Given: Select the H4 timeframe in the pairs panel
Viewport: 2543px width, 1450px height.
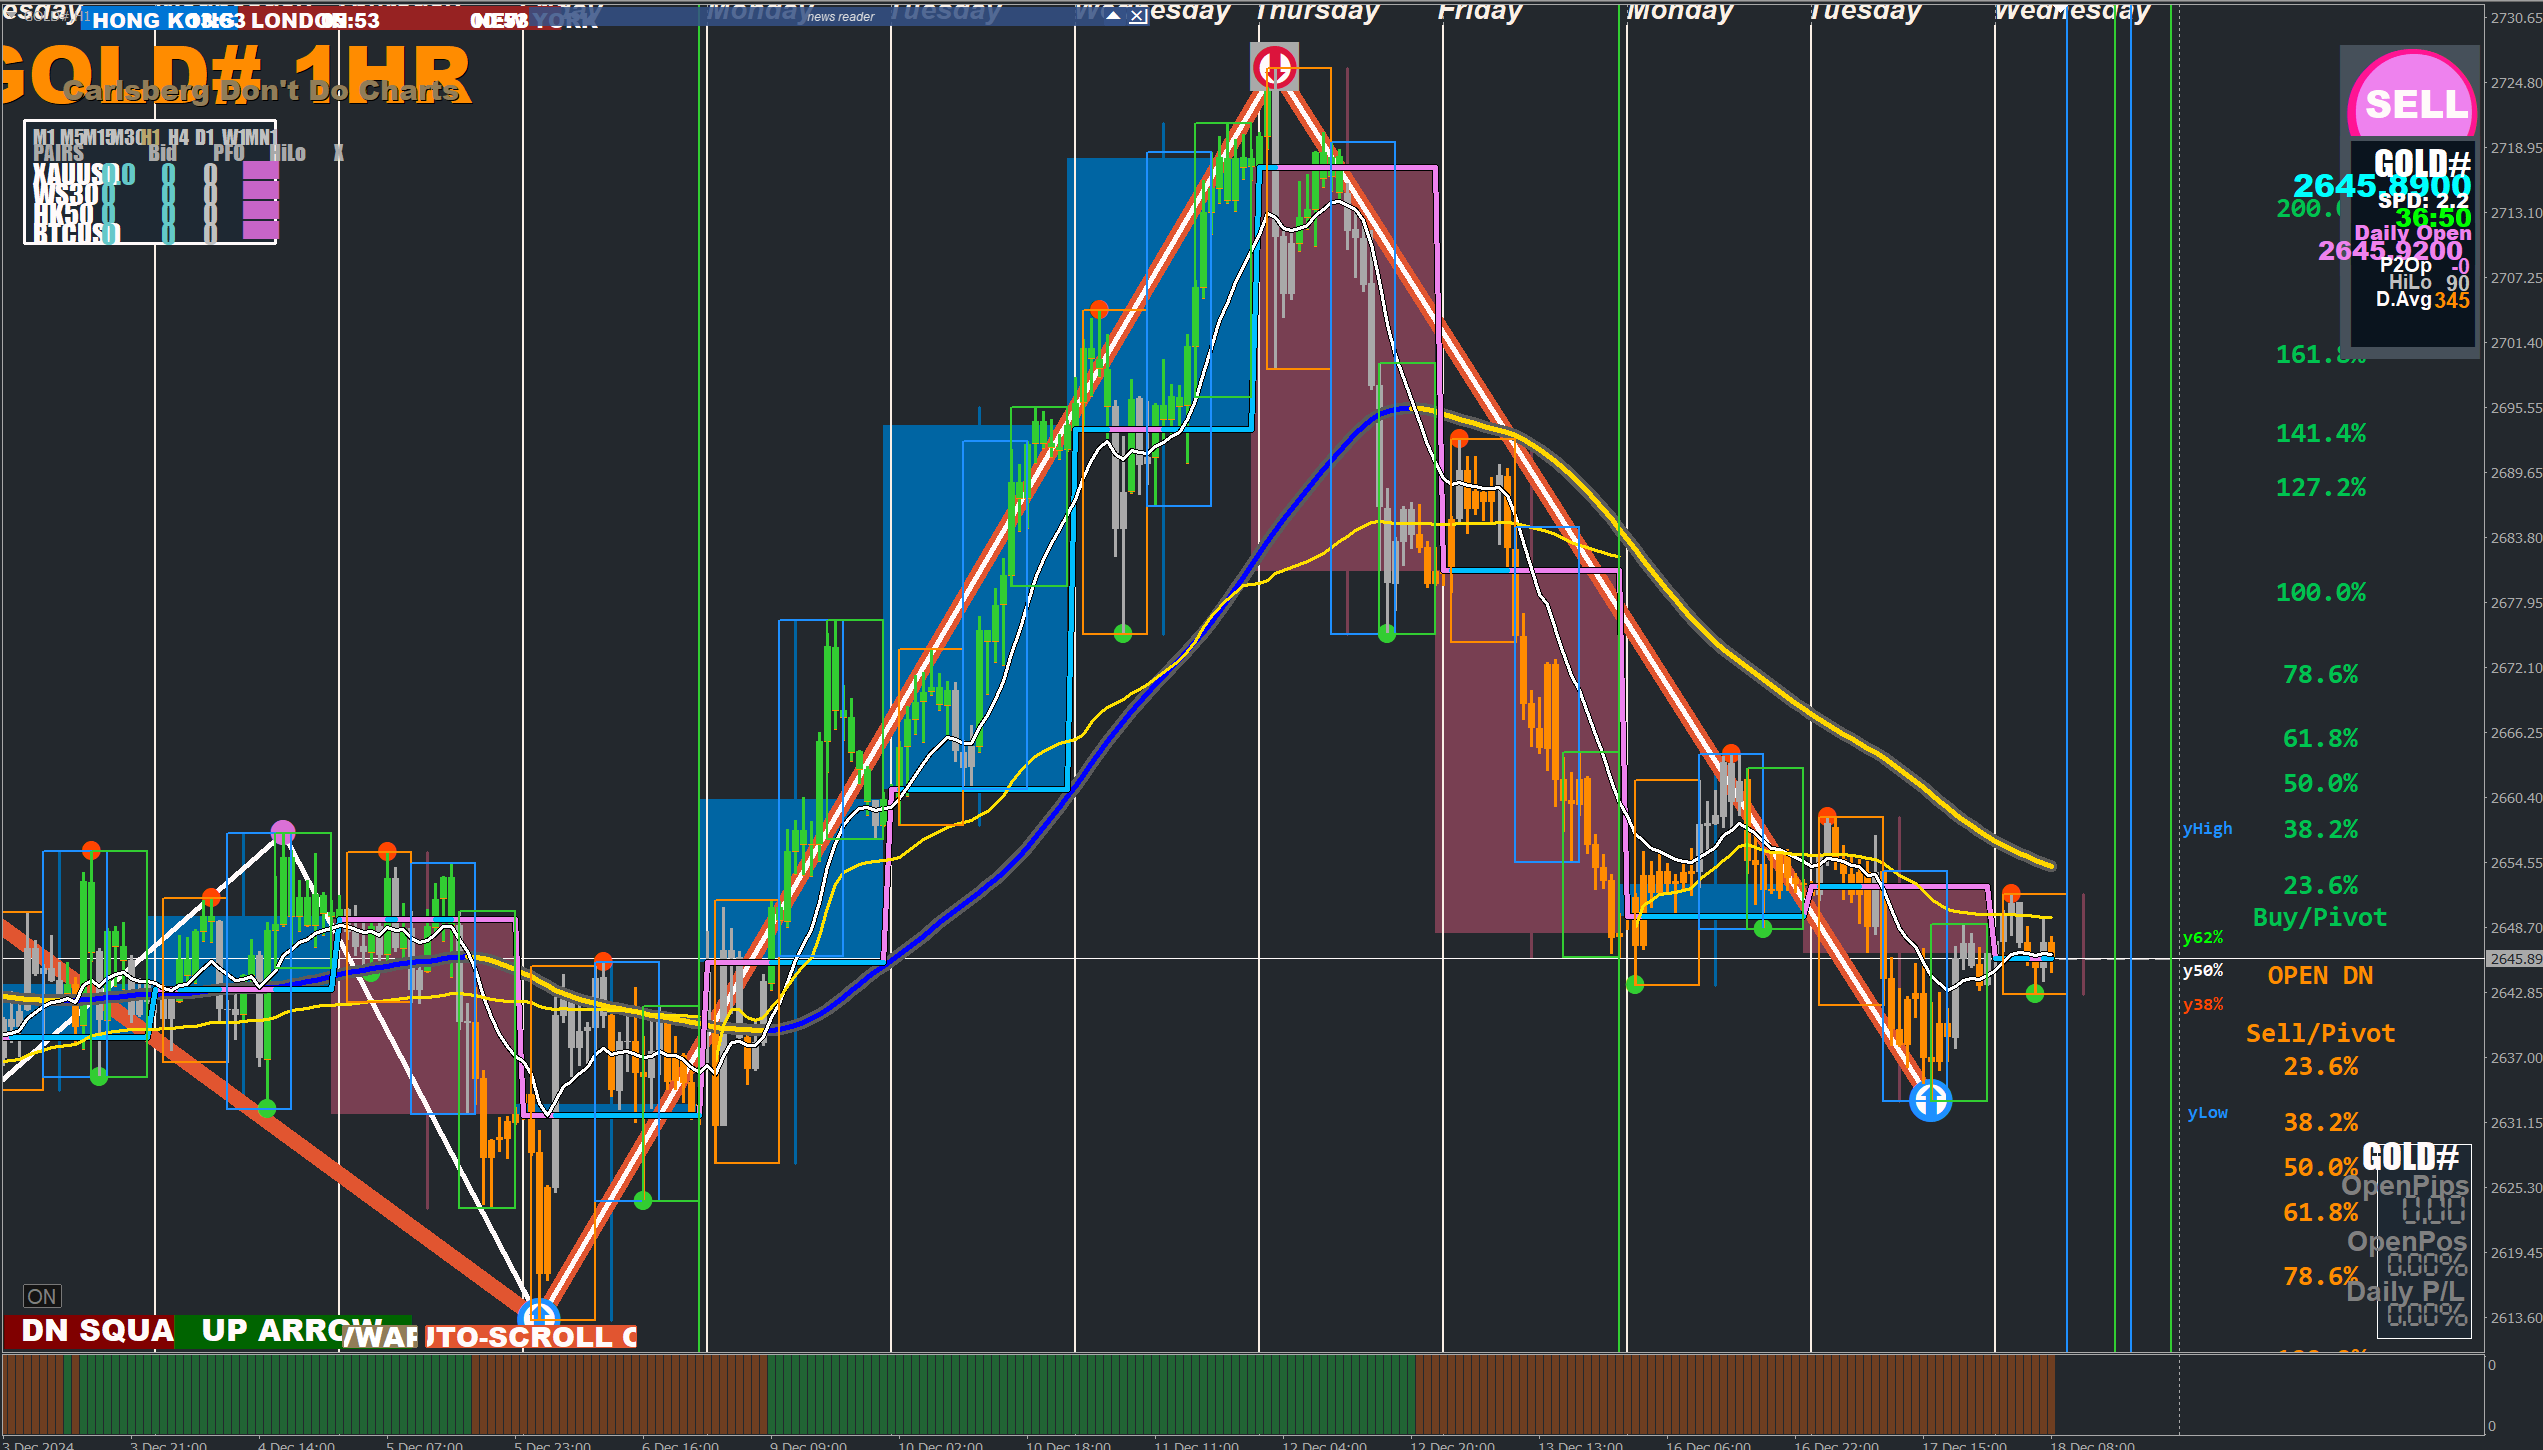Looking at the screenshot, I should click(178, 137).
